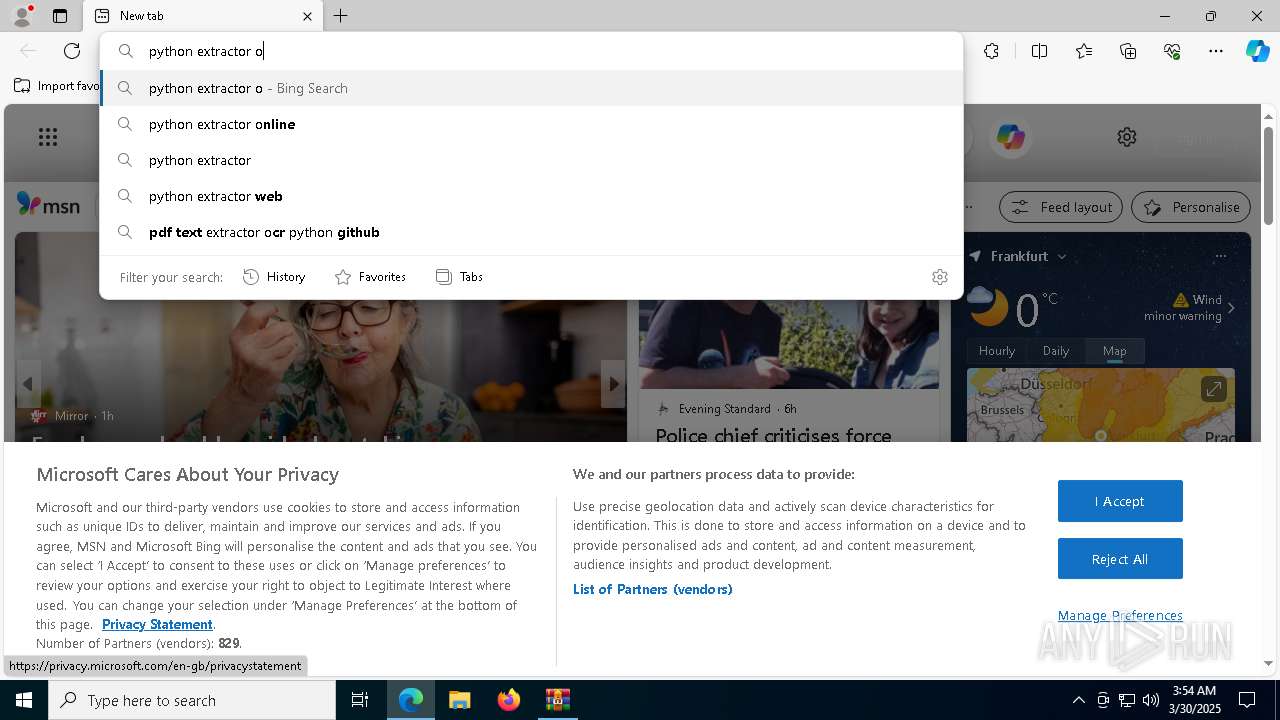Click the msn logo

tap(48, 205)
